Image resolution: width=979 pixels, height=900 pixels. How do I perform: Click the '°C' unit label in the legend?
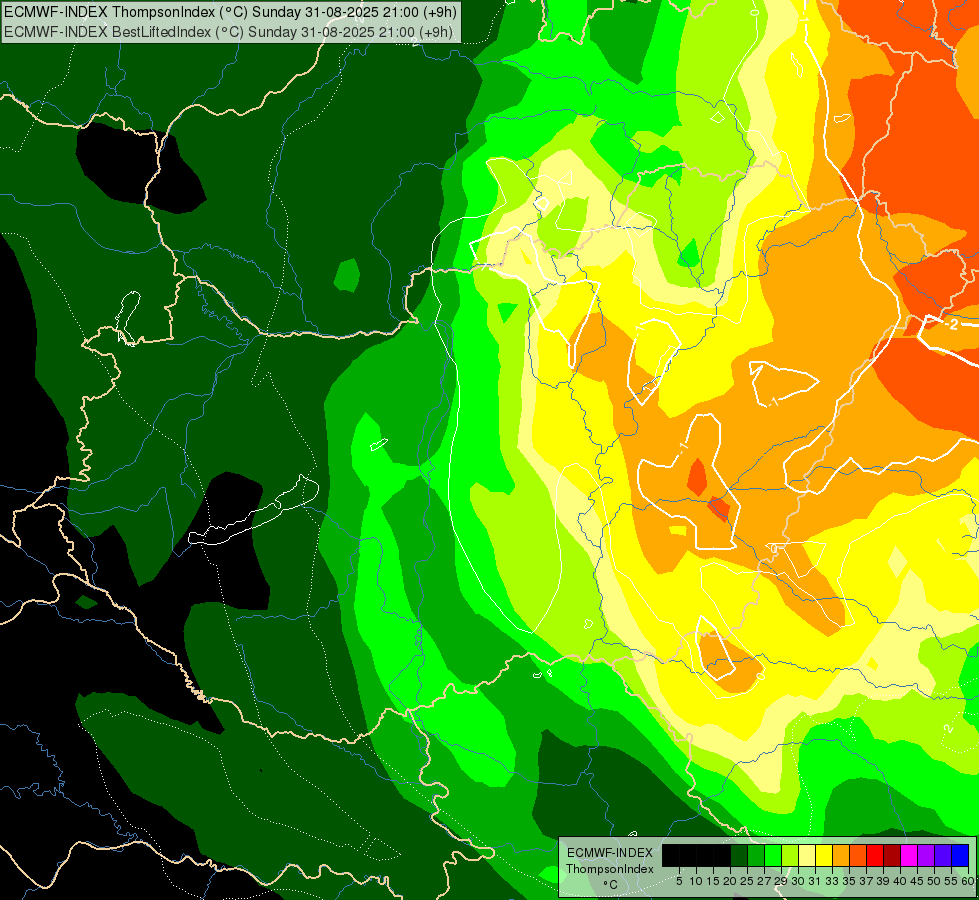click(610, 885)
